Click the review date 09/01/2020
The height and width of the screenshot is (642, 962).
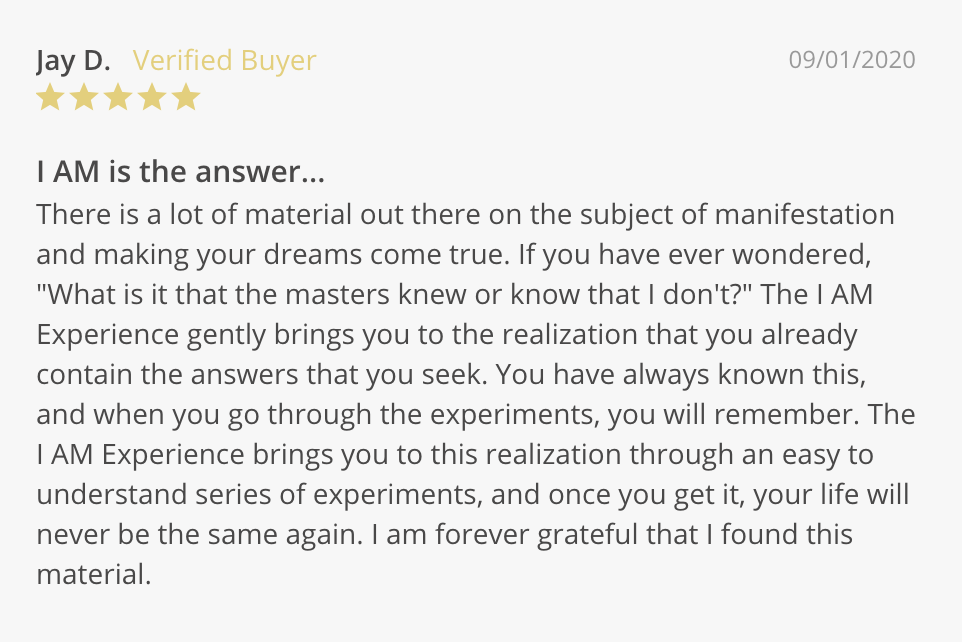851,60
